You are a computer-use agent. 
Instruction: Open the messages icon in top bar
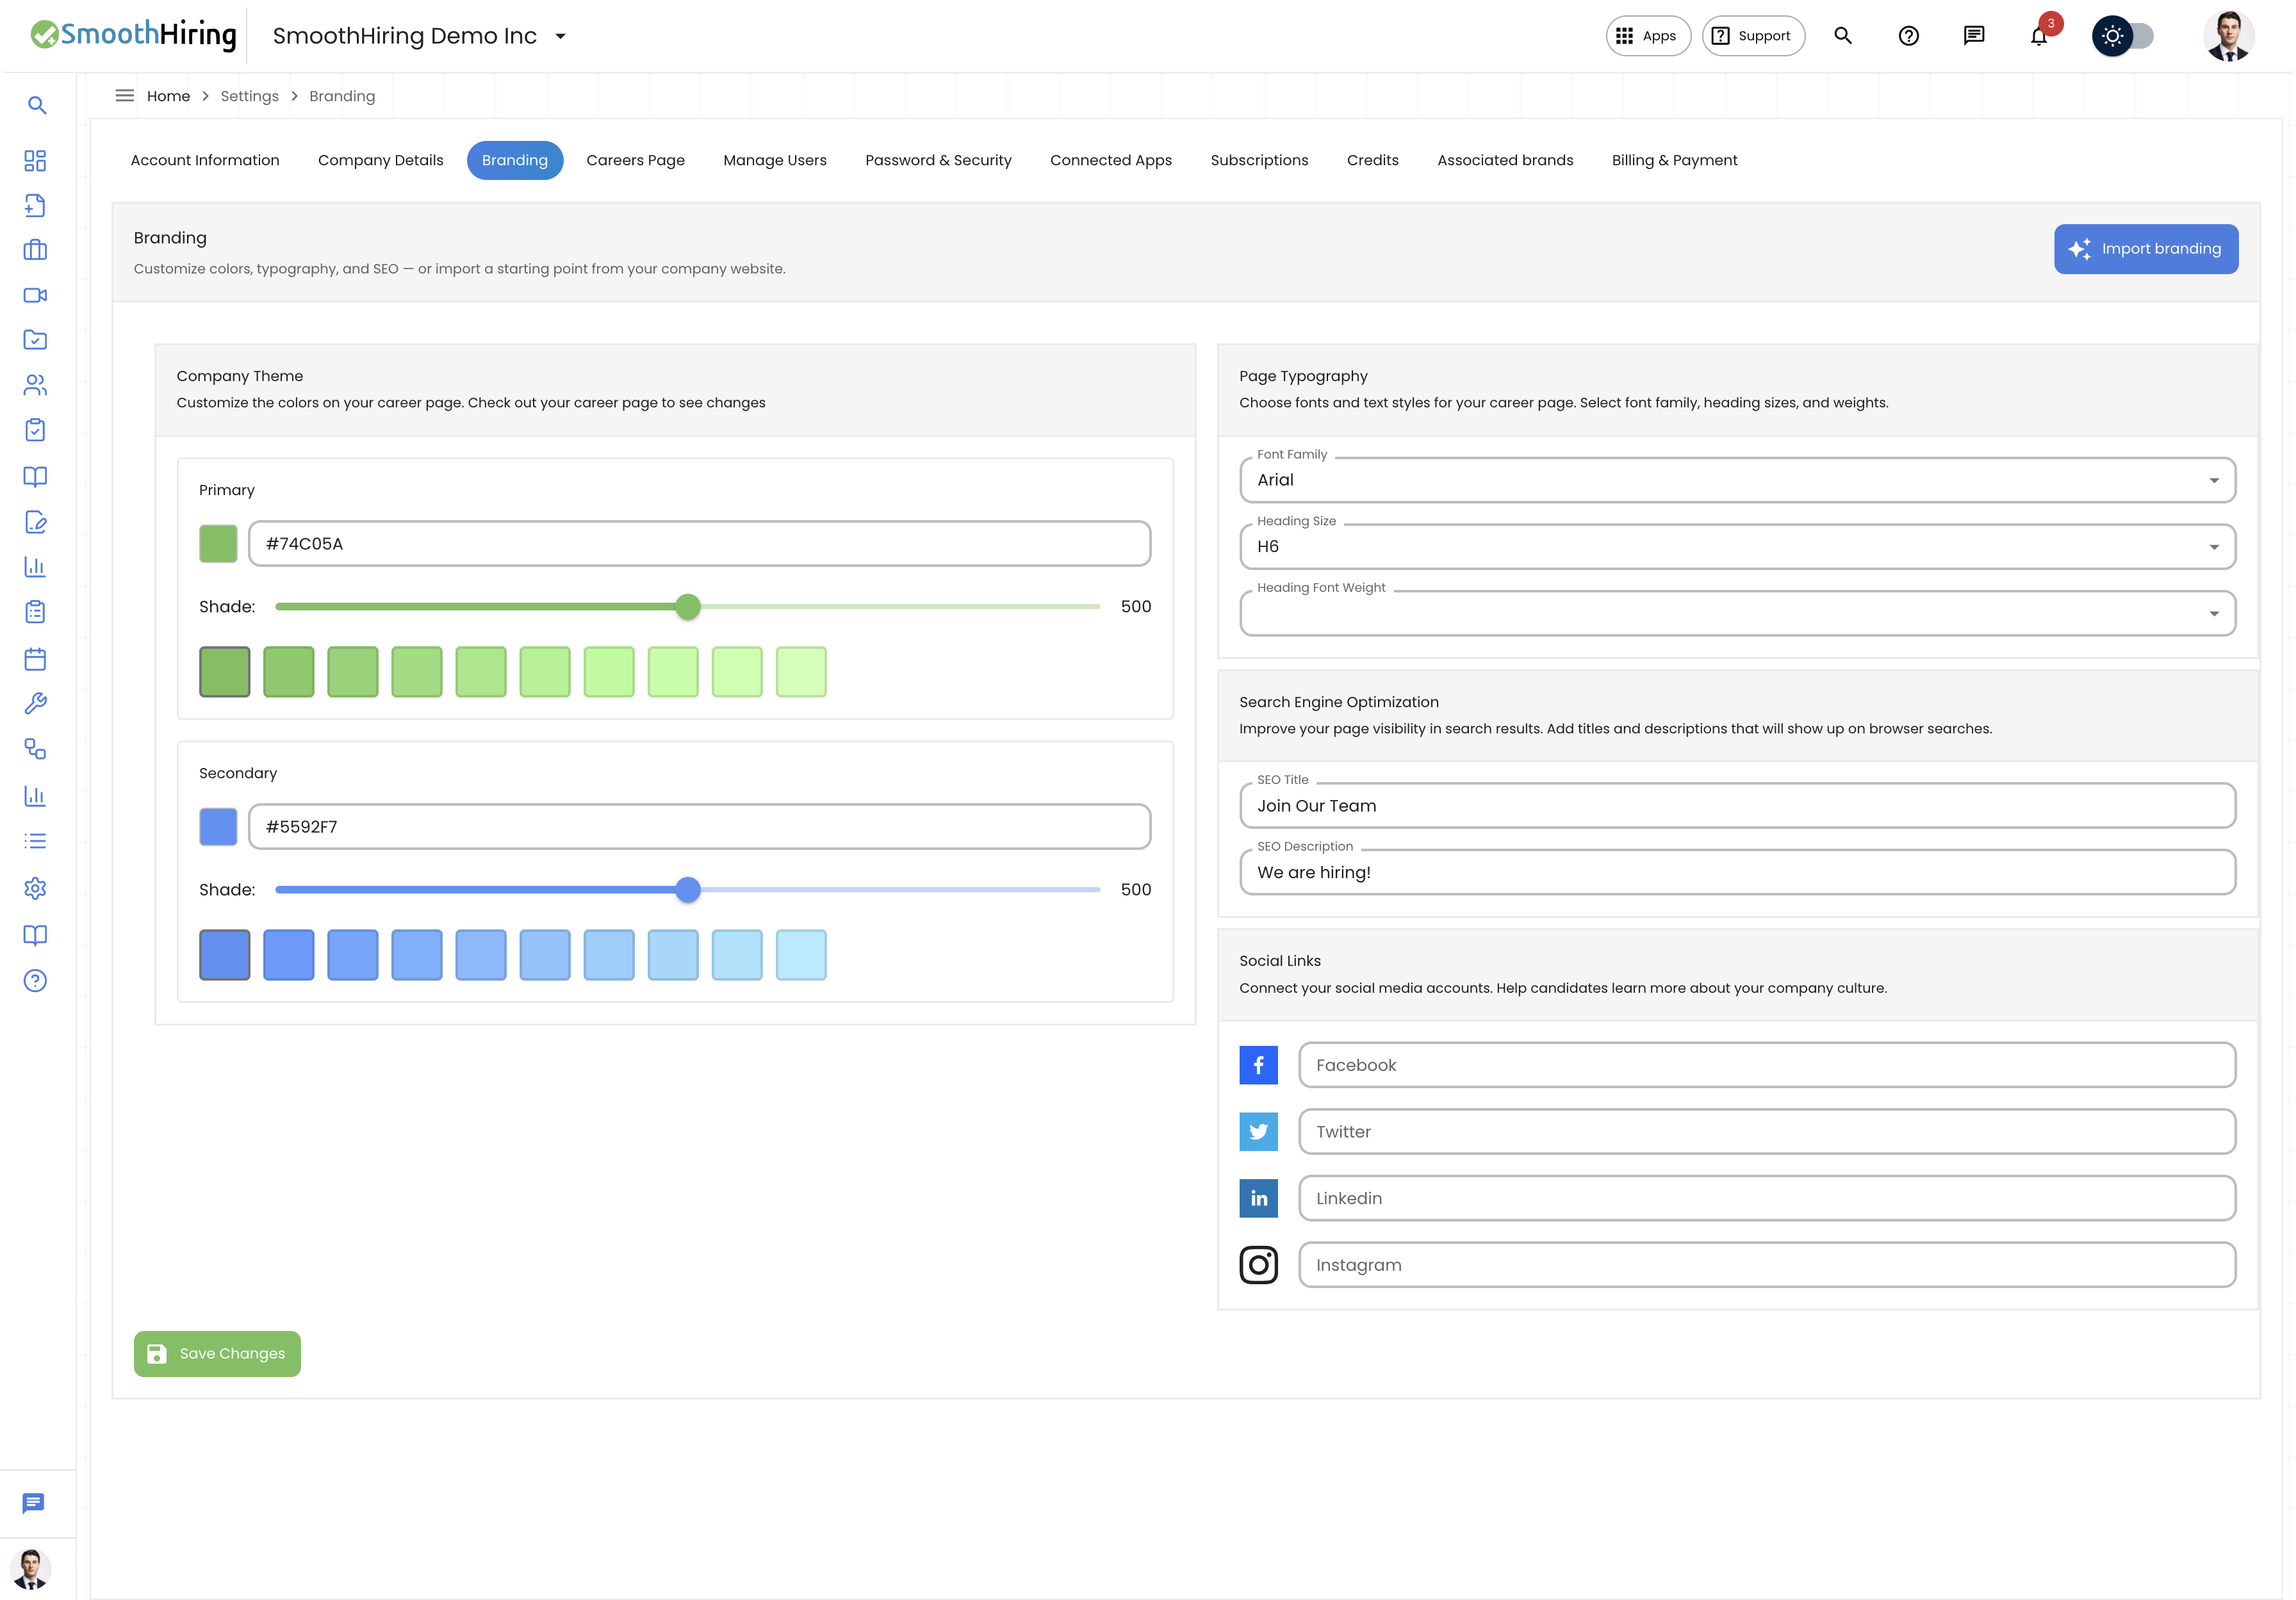tap(1974, 36)
